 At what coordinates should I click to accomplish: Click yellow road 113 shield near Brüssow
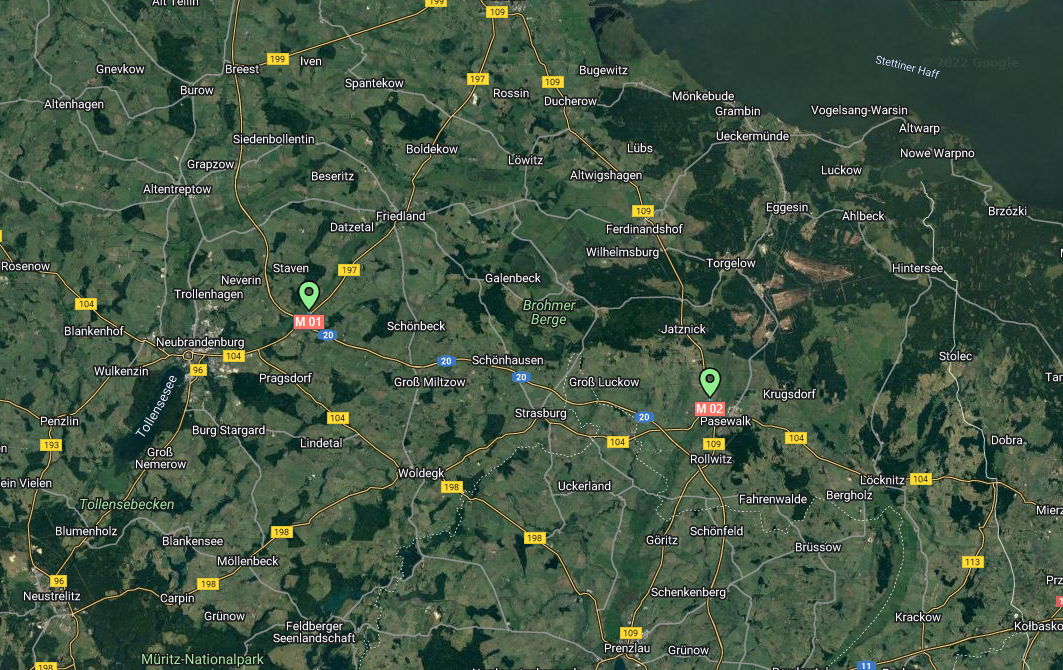[x=972, y=561]
